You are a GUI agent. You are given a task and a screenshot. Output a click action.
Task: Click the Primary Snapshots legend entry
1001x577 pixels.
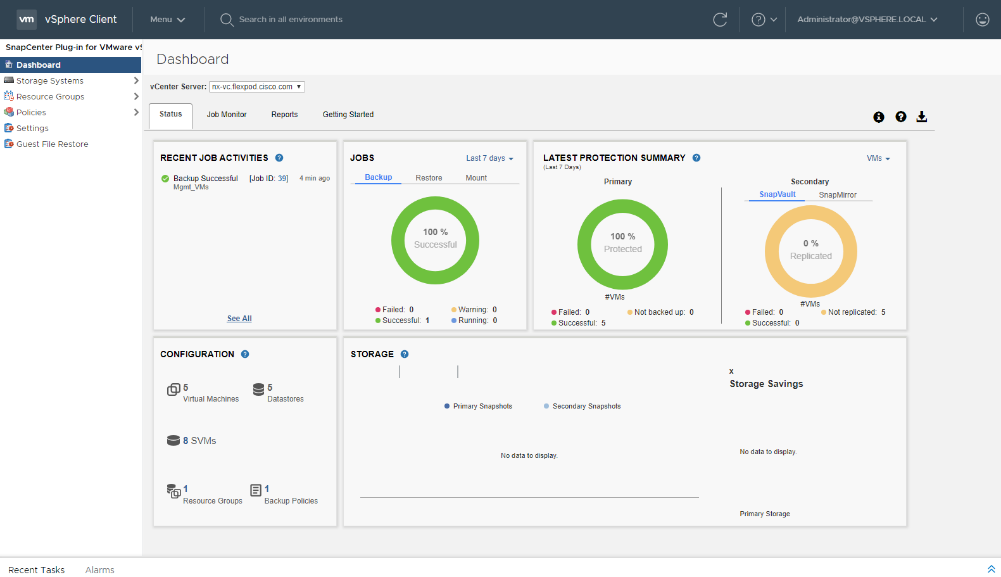[x=478, y=407]
